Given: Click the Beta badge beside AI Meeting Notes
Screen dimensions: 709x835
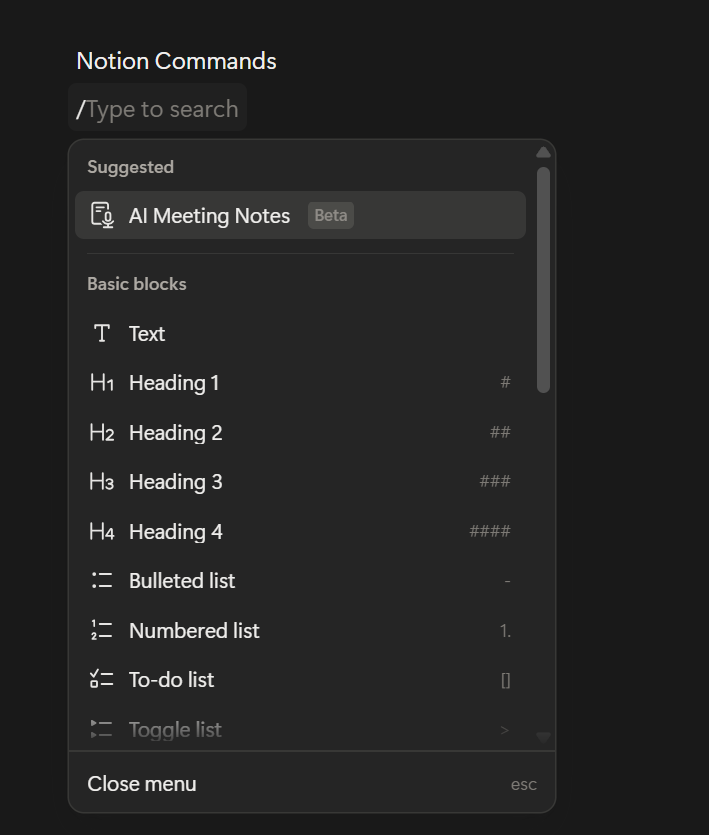Looking at the screenshot, I should tap(331, 216).
